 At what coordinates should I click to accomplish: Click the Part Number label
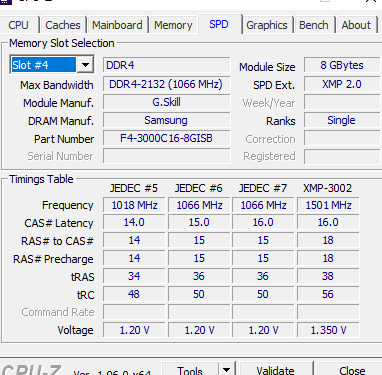(x=64, y=139)
